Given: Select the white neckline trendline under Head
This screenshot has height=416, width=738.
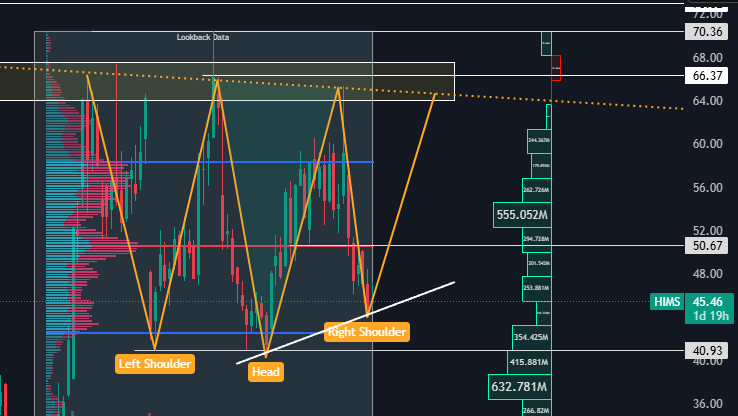Looking at the screenshot, I should point(345,323).
